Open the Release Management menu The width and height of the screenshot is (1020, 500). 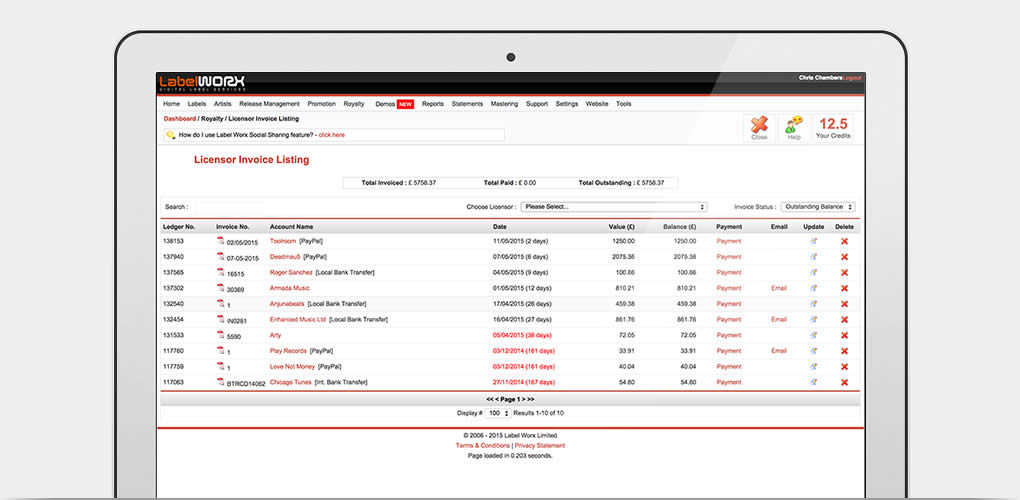pyautogui.click(x=269, y=104)
